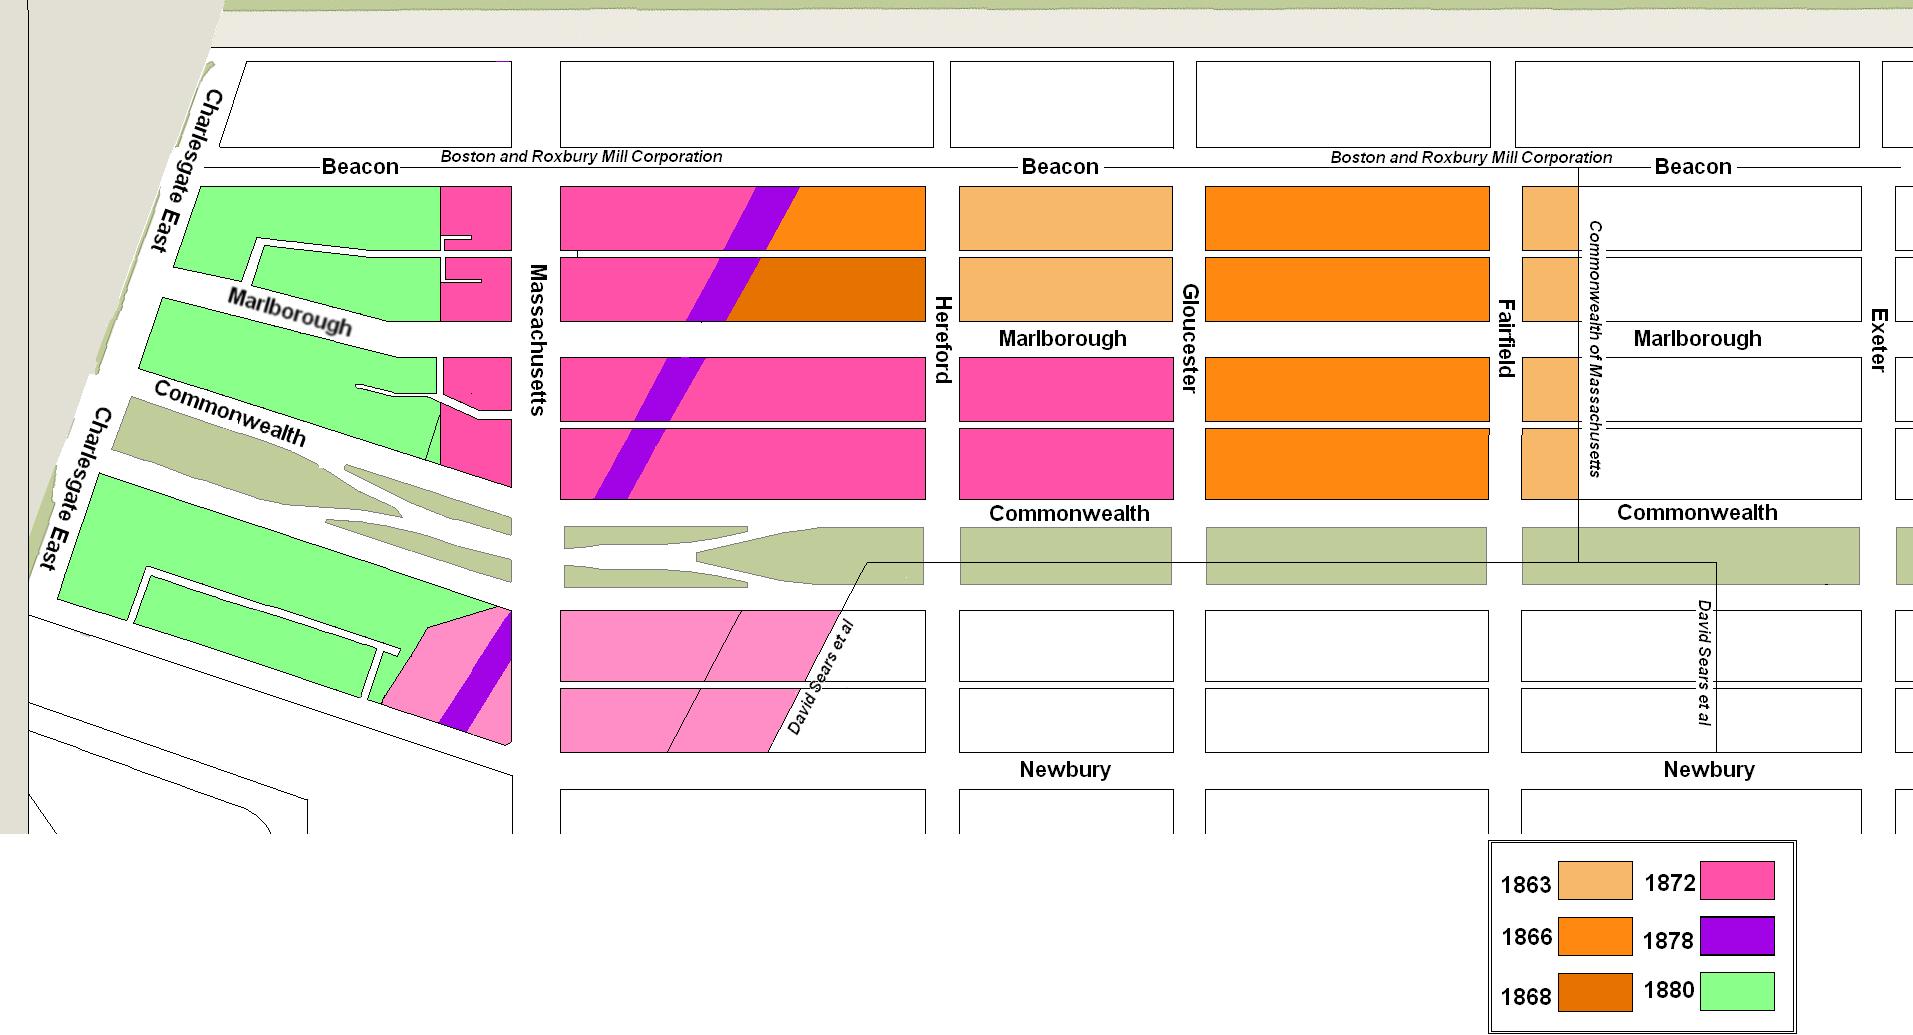Select the Gloucester street label
1913x1035 pixels.
1189,339
